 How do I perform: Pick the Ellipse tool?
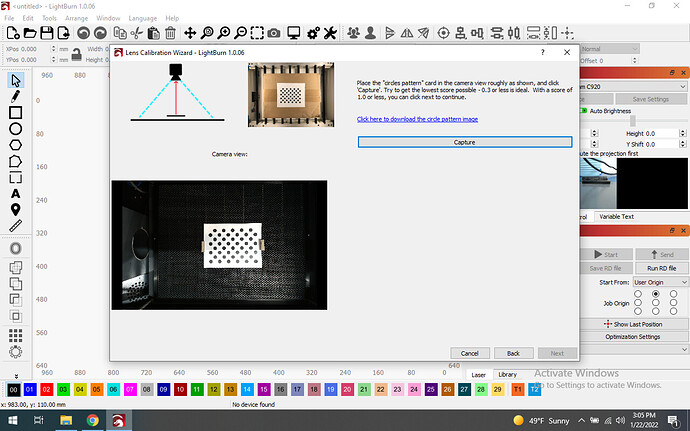pos(15,129)
